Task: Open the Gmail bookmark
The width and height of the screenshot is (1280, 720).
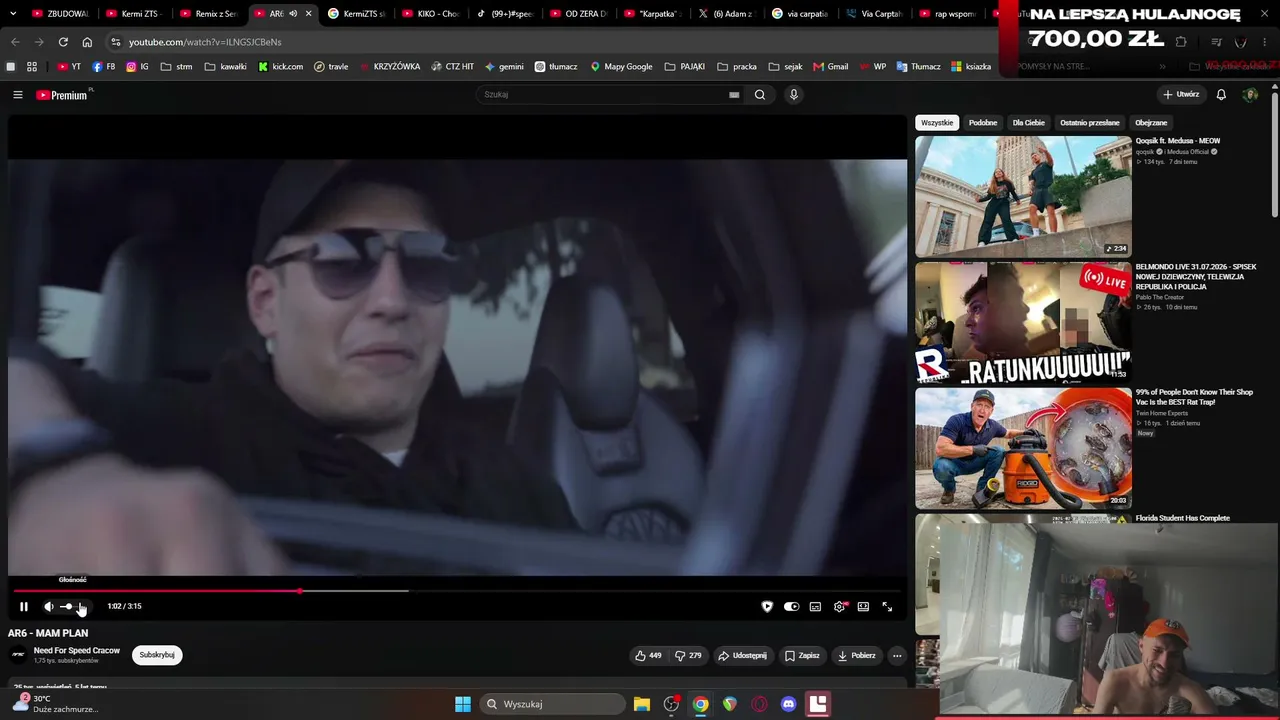Action: (x=831, y=67)
